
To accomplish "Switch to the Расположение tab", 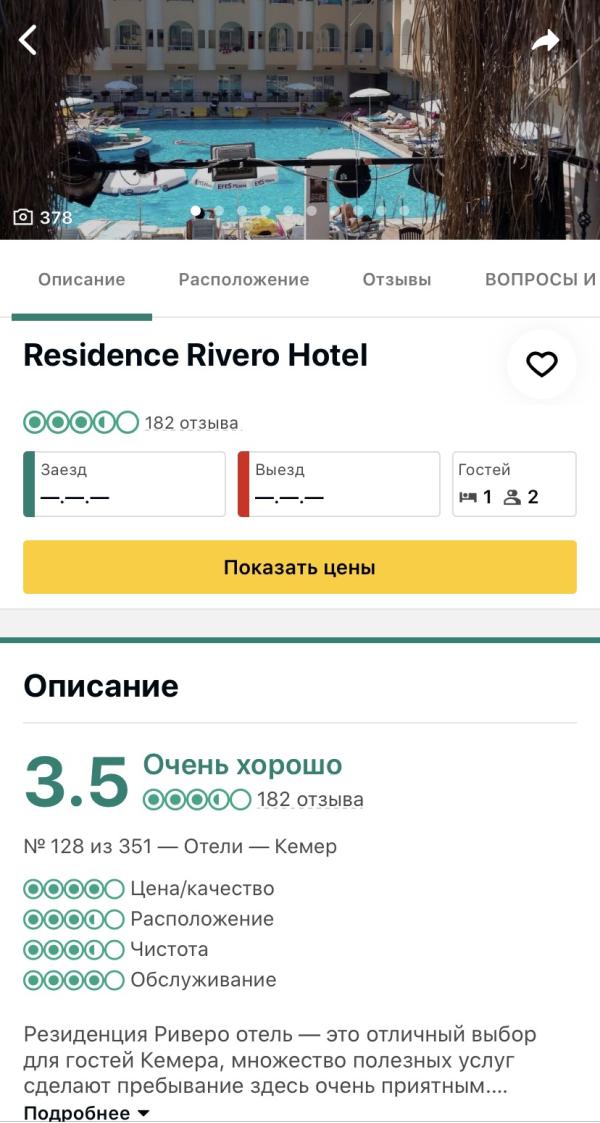I will tap(244, 280).
